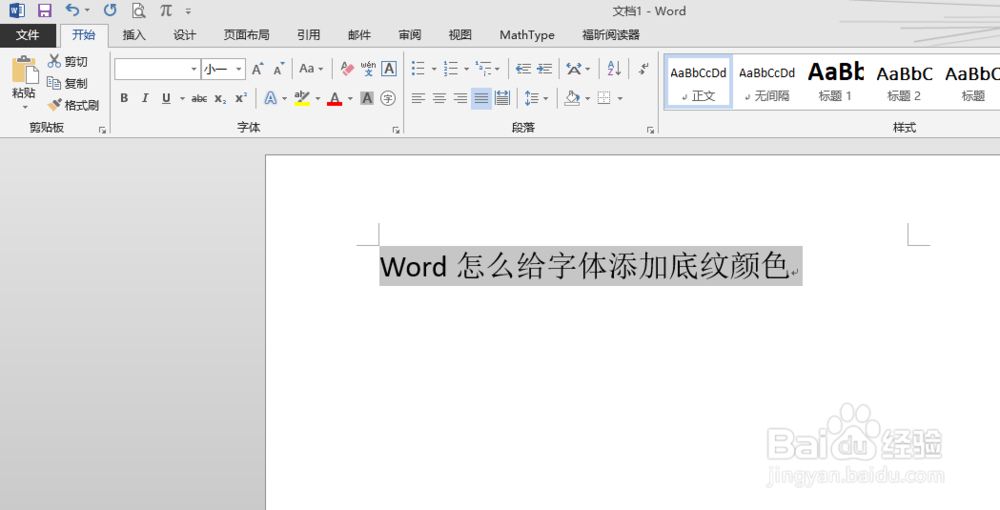The height and width of the screenshot is (510, 1000).
Task: Toggle underline formatting
Action: pyautogui.click(x=166, y=98)
